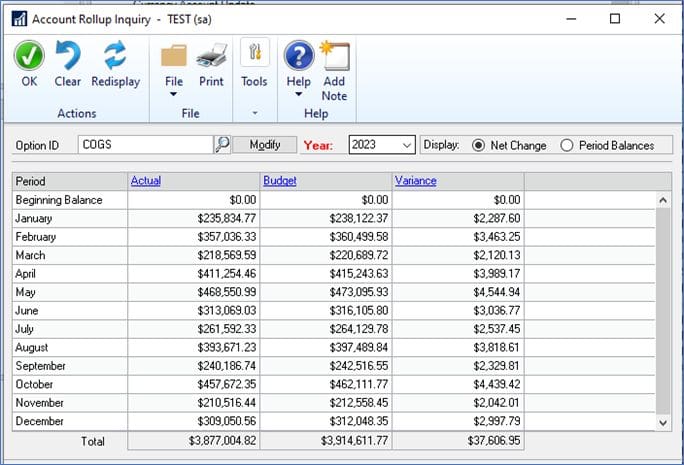Minimize the Account Rollup Inquiry window
The width and height of the screenshot is (684, 465).
click(571, 19)
